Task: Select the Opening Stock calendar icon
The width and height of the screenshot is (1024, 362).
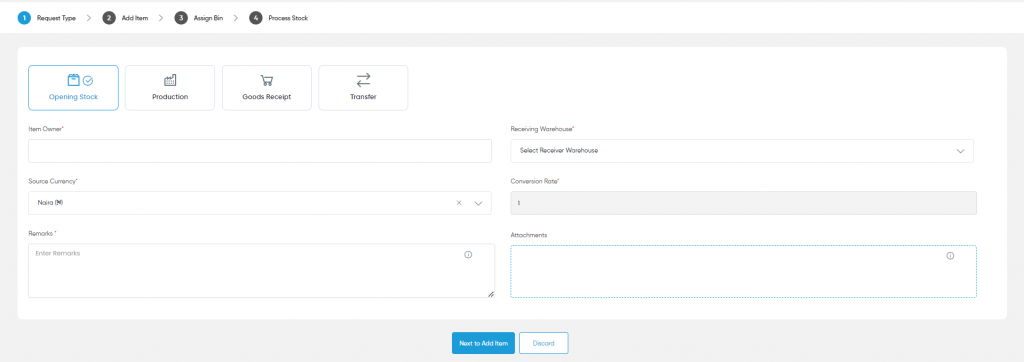Action: pos(74,80)
